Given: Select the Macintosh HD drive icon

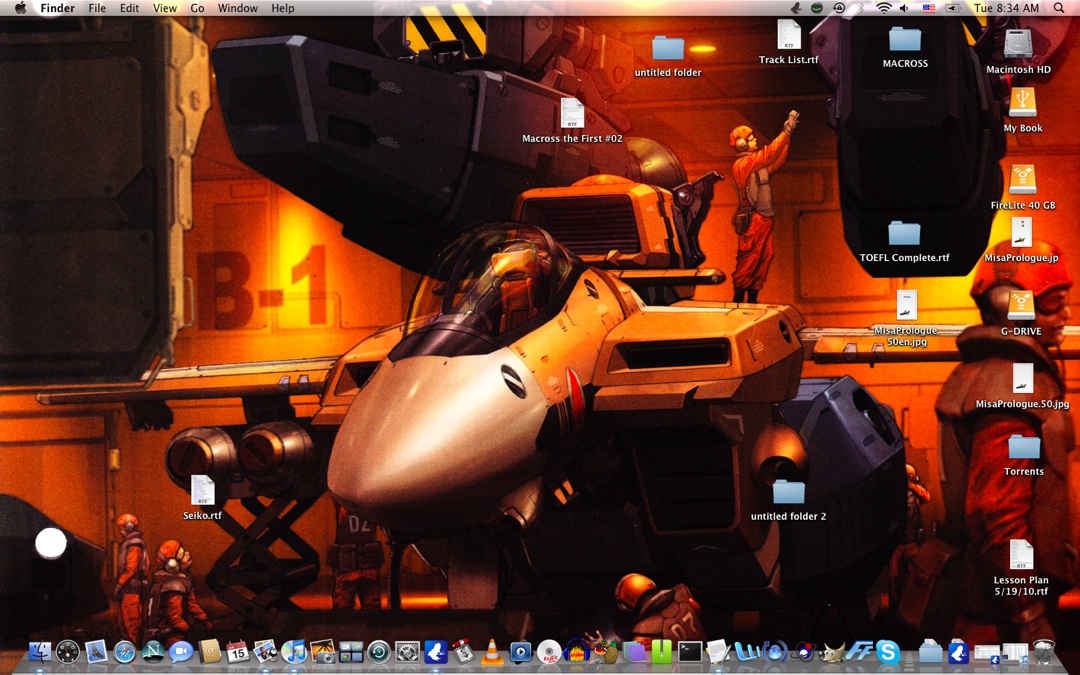Looking at the screenshot, I should tap(1018, 44).
